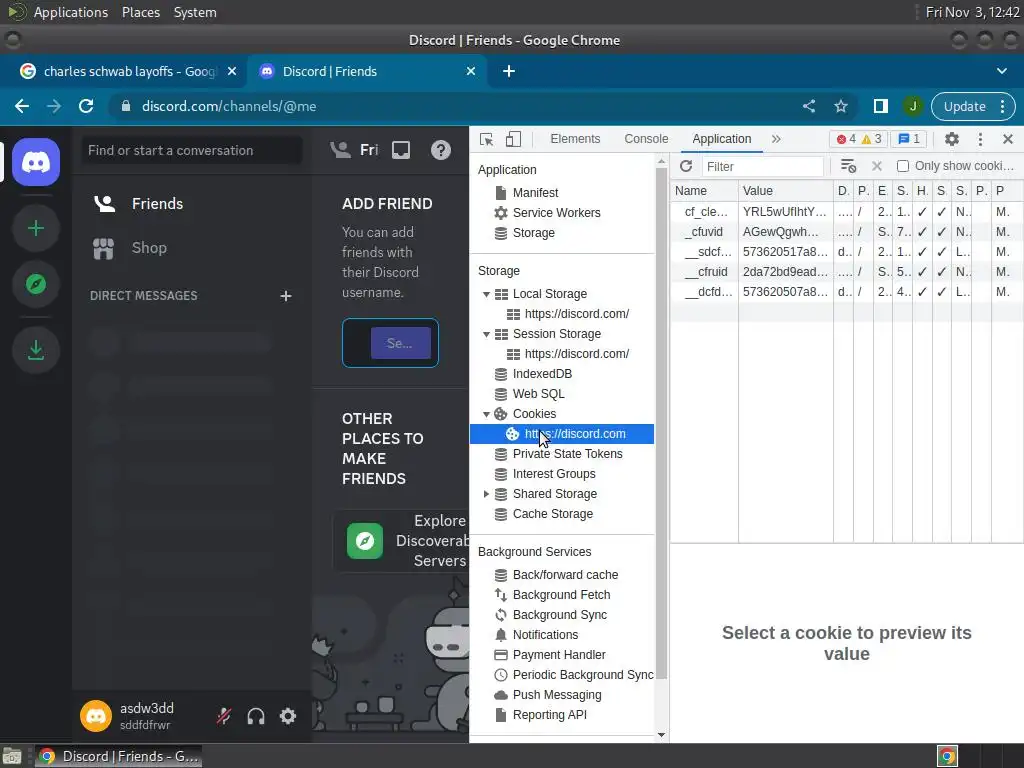Open the System menu in top panel
Screen dimensions: 1024x768
click(x=195, y=12)
